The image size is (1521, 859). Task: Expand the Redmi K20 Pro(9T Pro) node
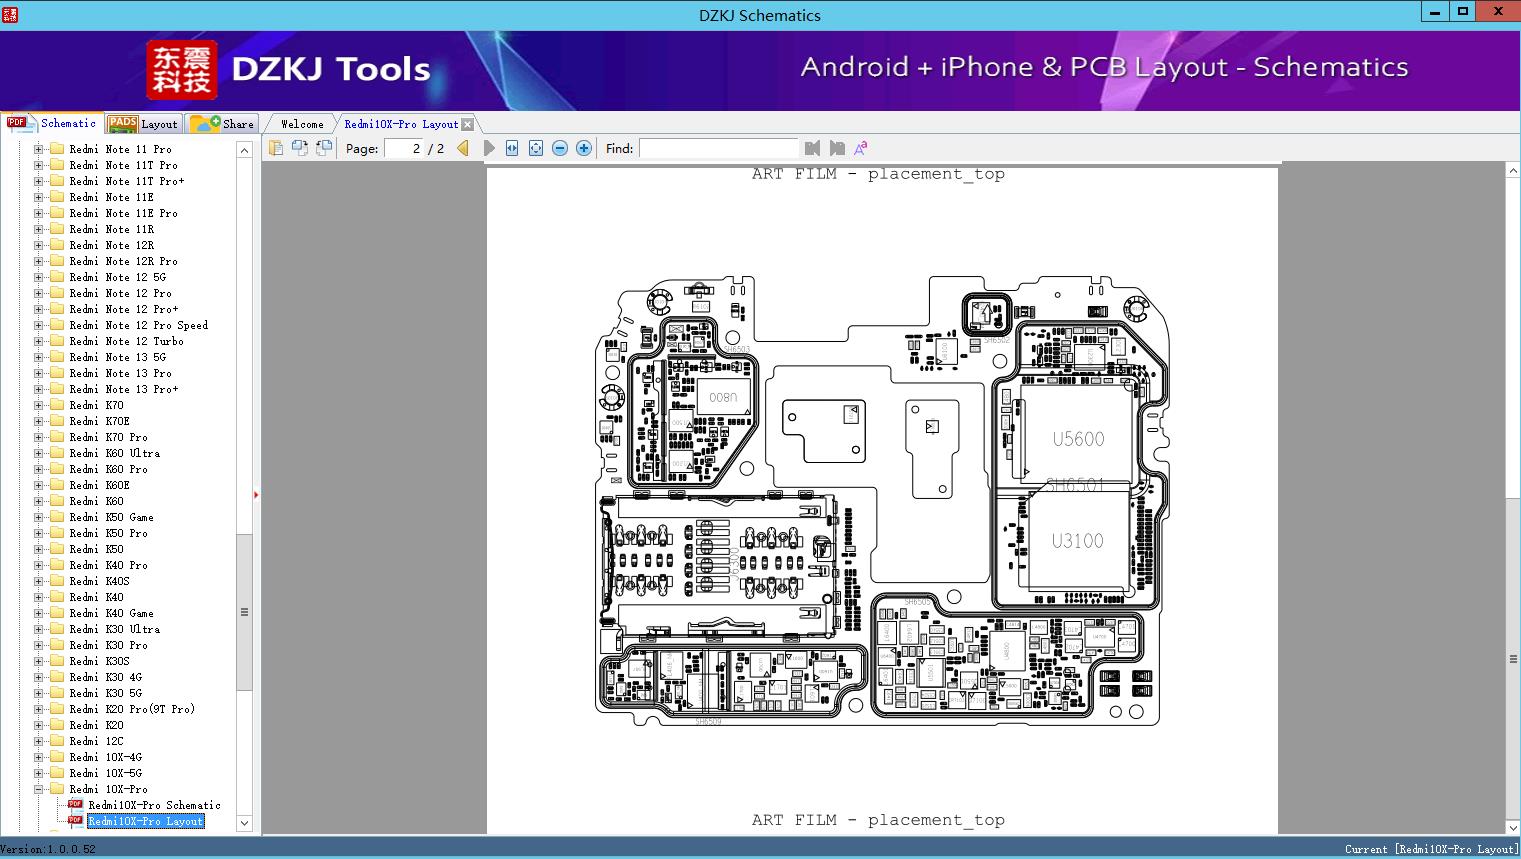38,709
